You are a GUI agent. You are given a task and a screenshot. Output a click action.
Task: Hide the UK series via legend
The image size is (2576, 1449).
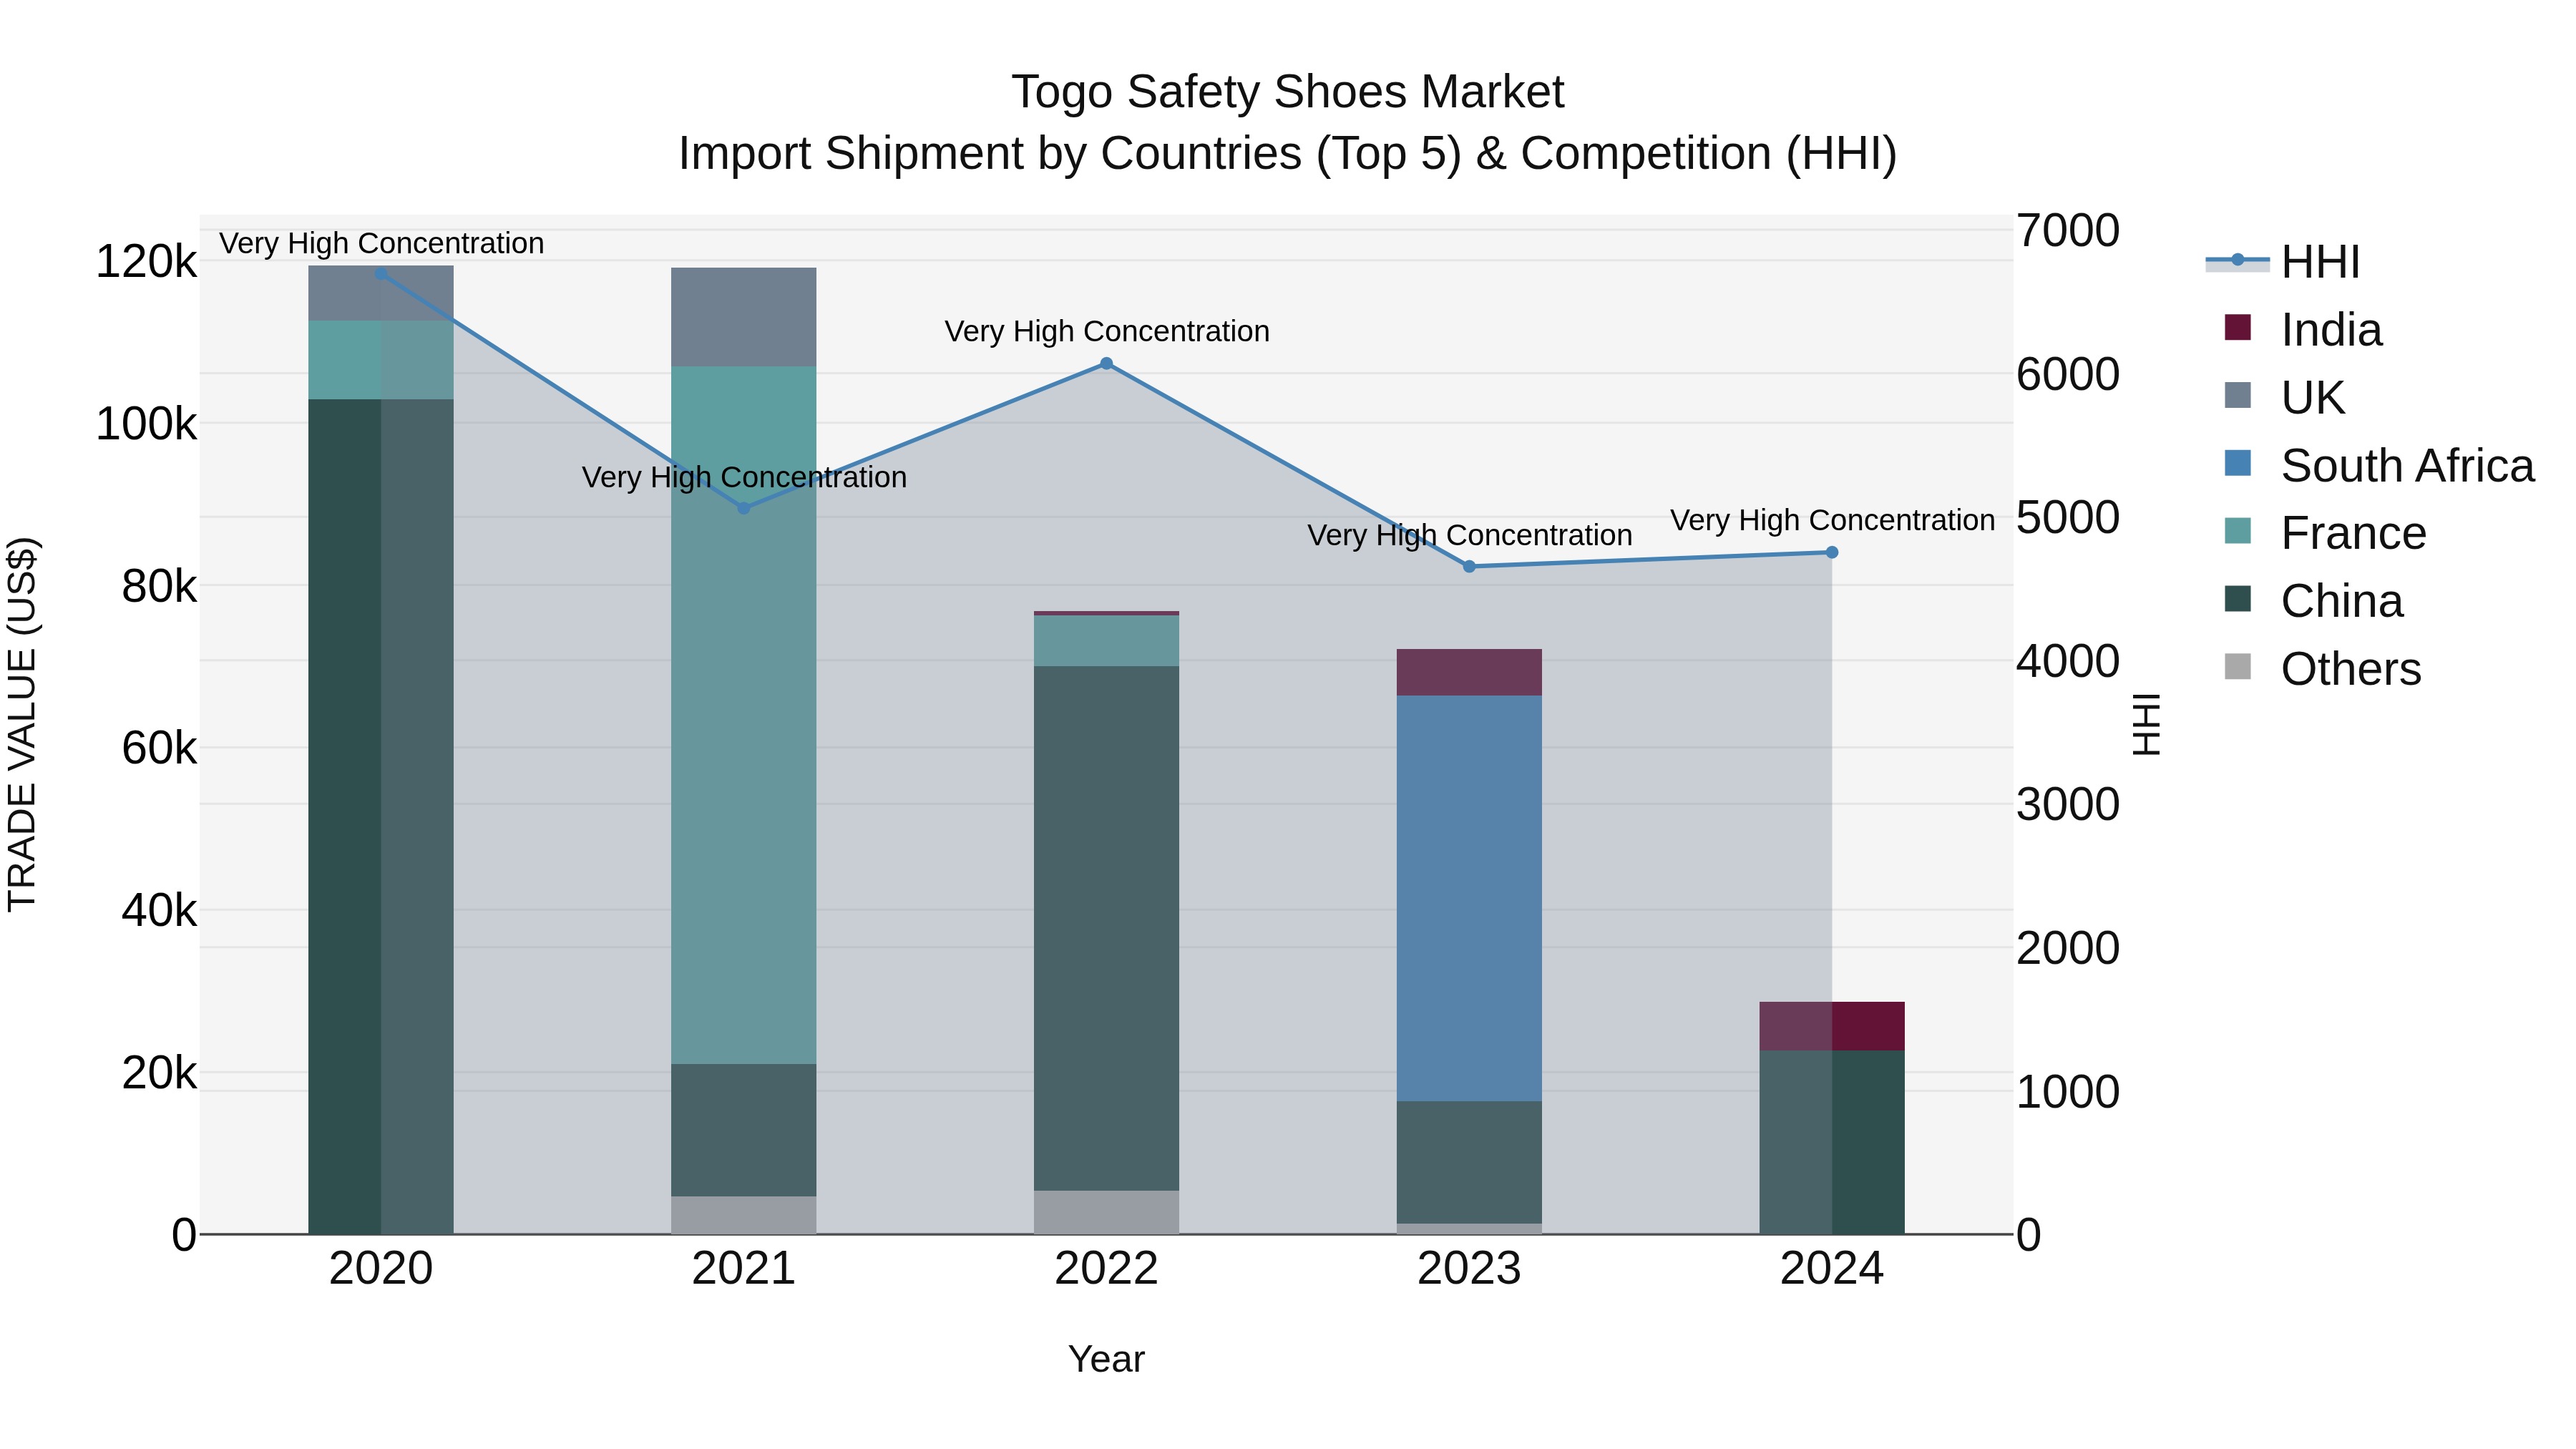[2284, 397]
